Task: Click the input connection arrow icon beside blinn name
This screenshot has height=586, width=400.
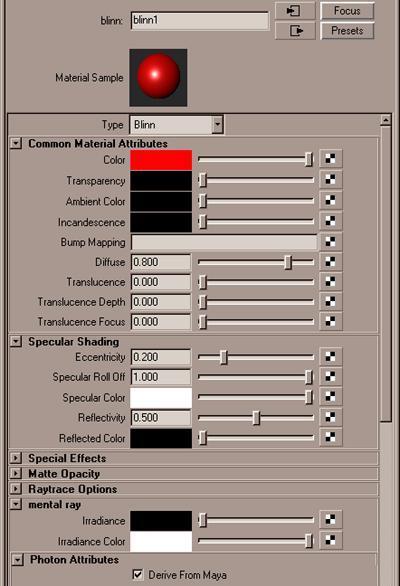Action: (x=295, y=10)
